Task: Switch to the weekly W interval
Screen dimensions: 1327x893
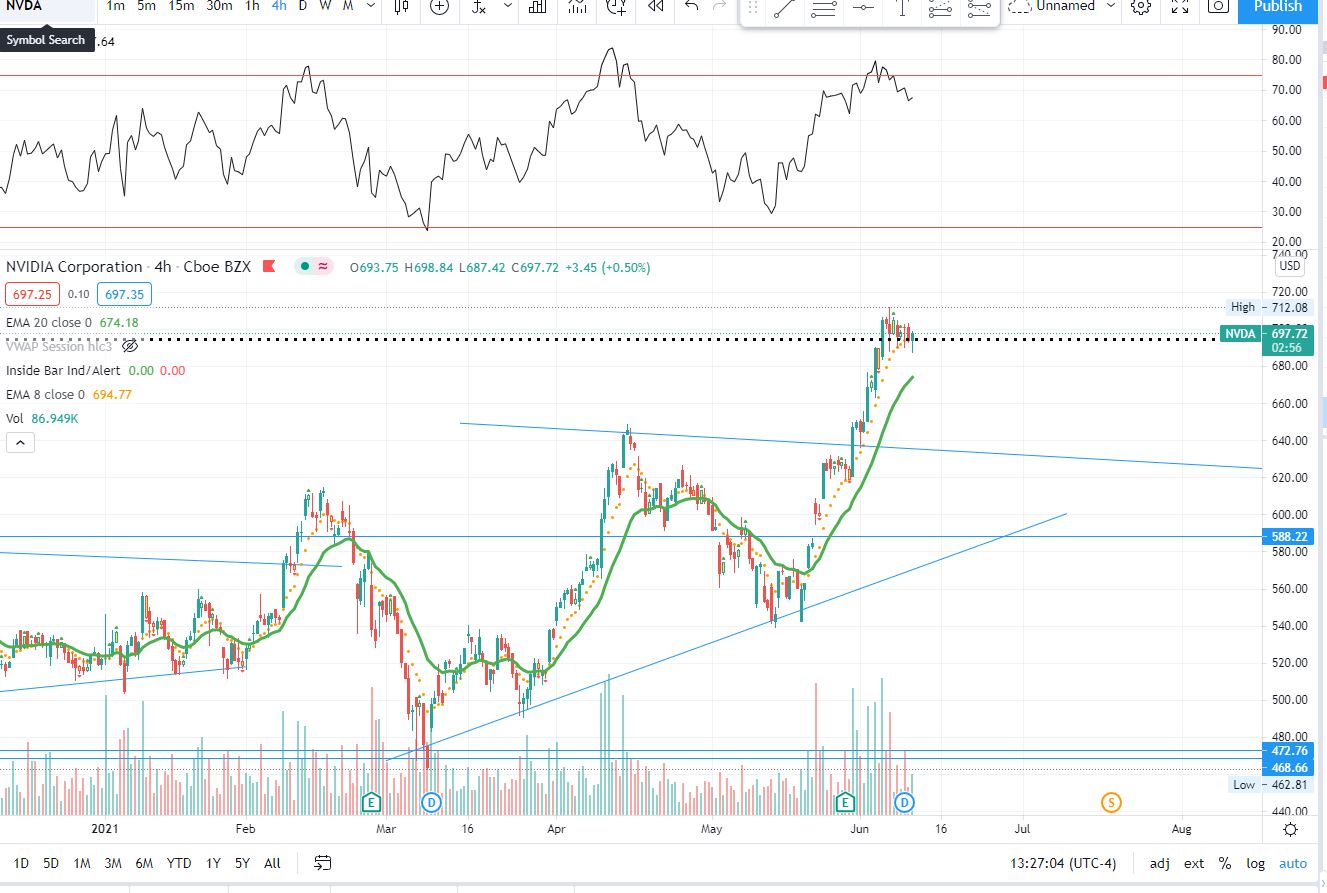Action: tap(325, 6)
